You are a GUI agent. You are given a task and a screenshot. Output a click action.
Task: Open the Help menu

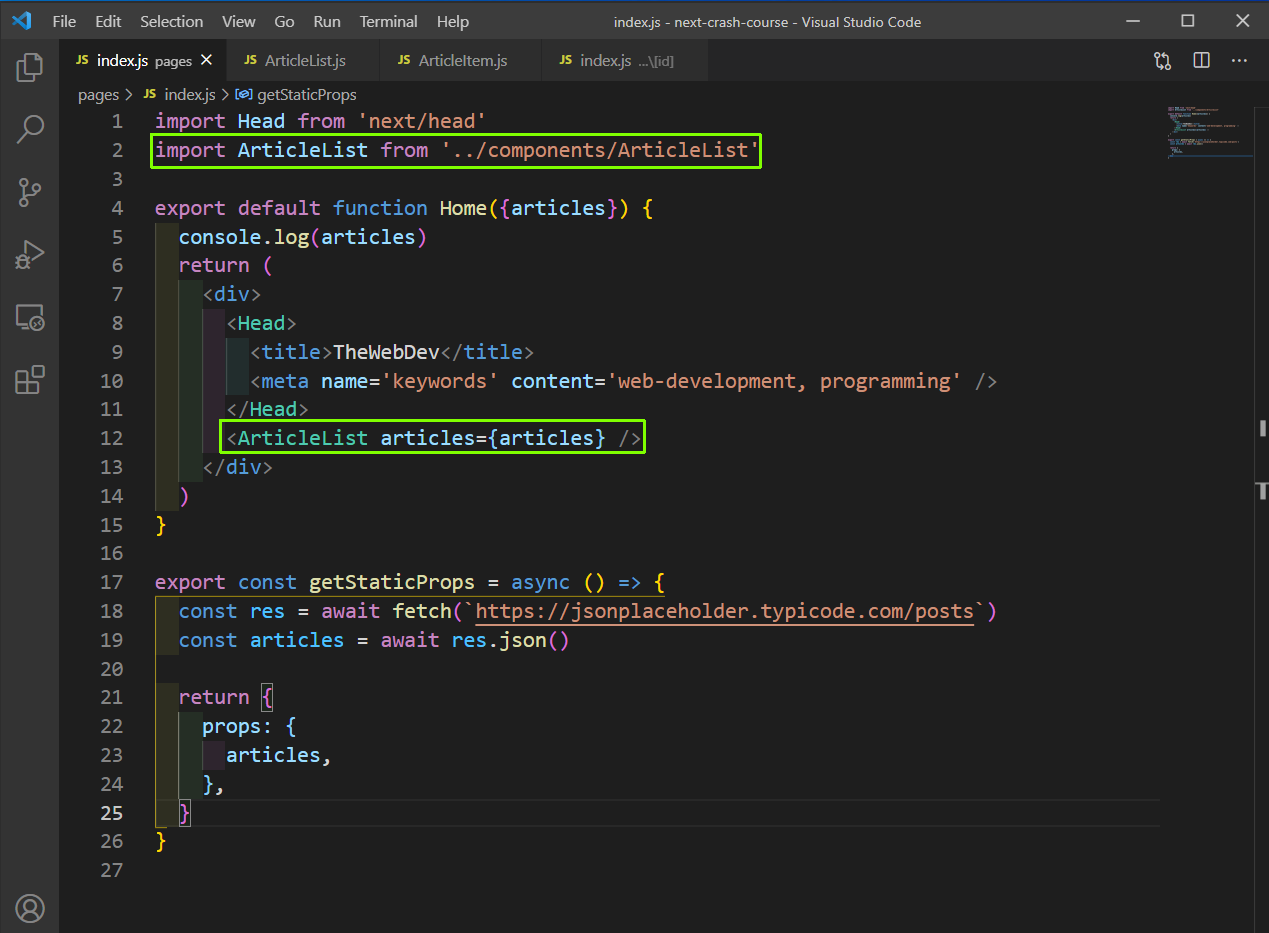point(453,21)
